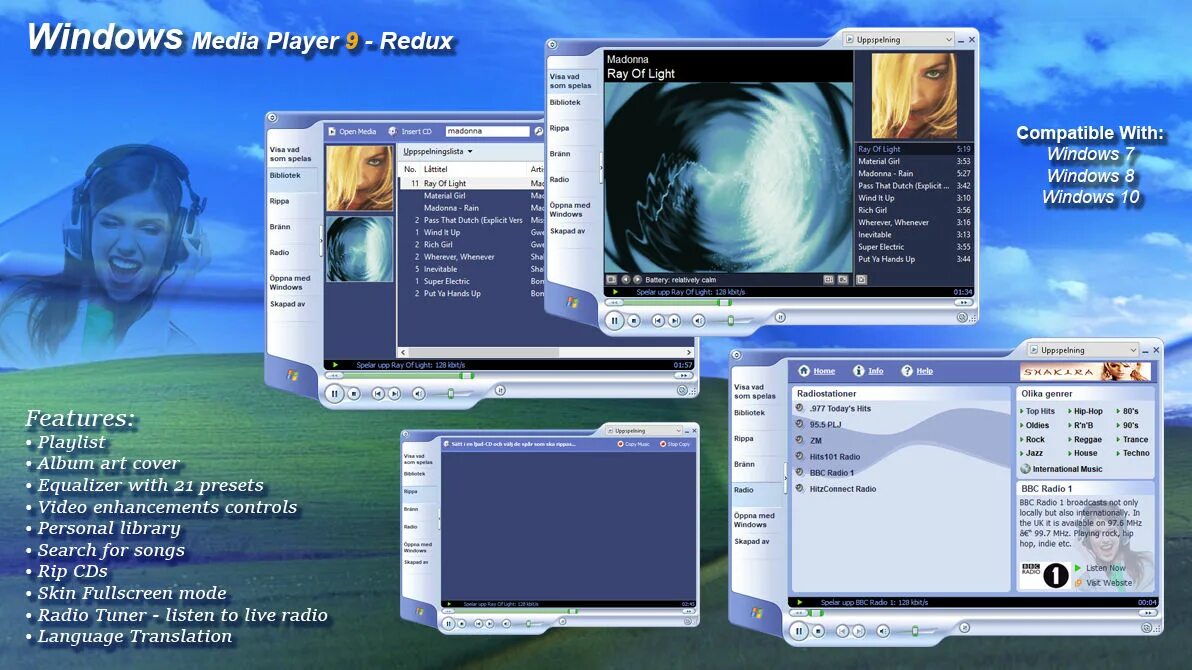The width and height of the screenshot is (1192, 670).
Task: Pause playback in the library window
Action: click(x=334, y=394)
